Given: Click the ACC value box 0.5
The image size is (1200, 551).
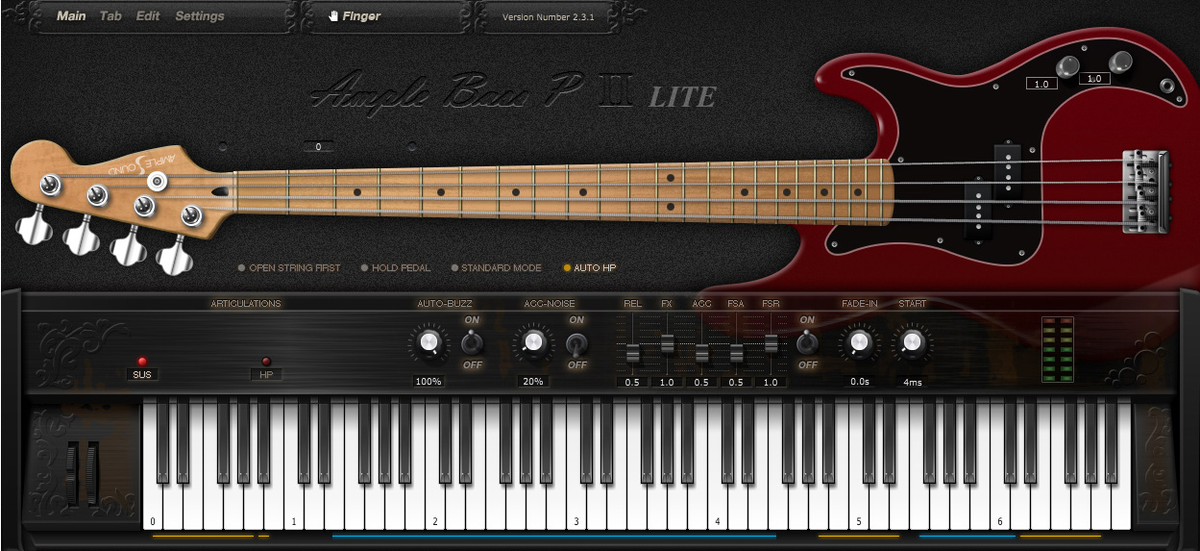Looking at the screenshot, I should coord(702,382).
